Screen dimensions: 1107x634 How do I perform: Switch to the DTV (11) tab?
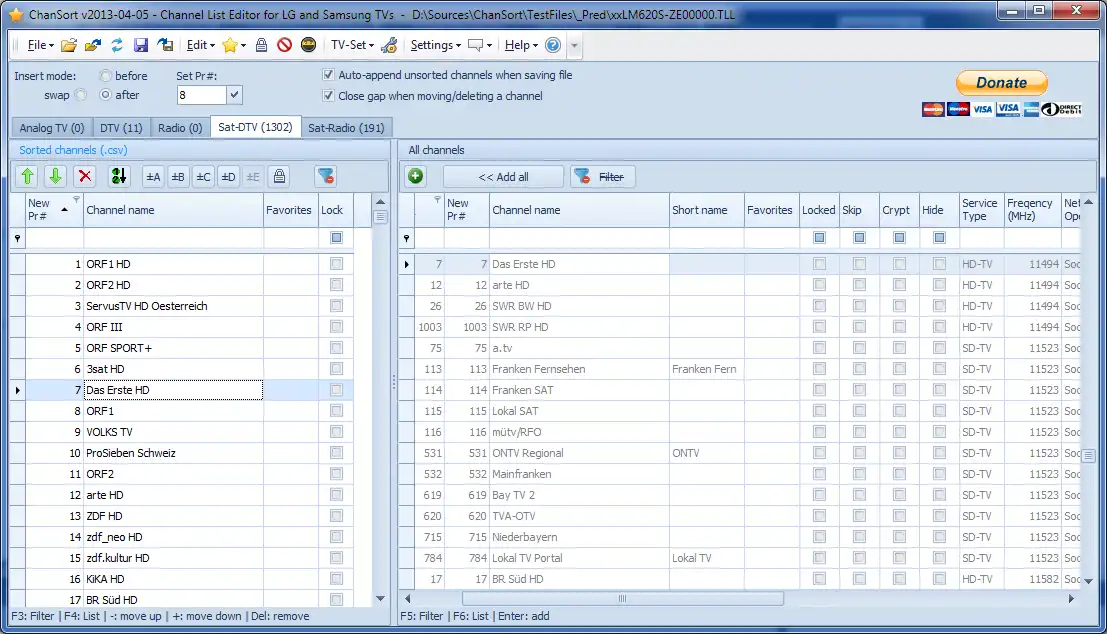[x=121, y=128]
